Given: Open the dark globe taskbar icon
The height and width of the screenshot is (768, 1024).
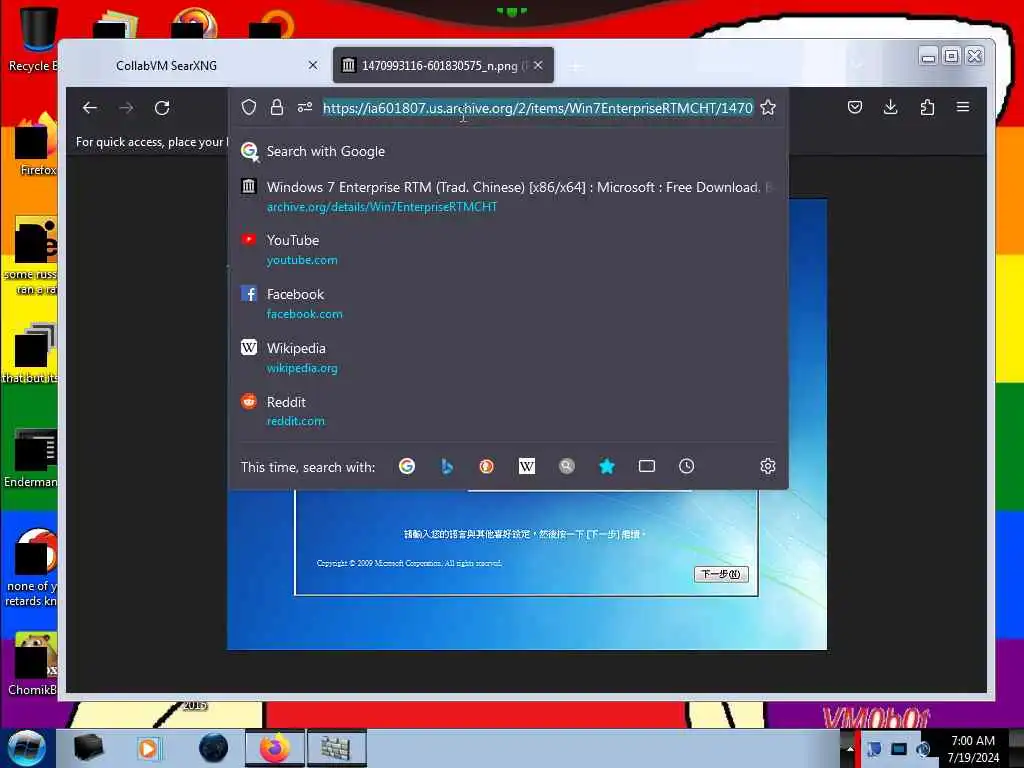Looking at the screenshot, I should 214,748.
